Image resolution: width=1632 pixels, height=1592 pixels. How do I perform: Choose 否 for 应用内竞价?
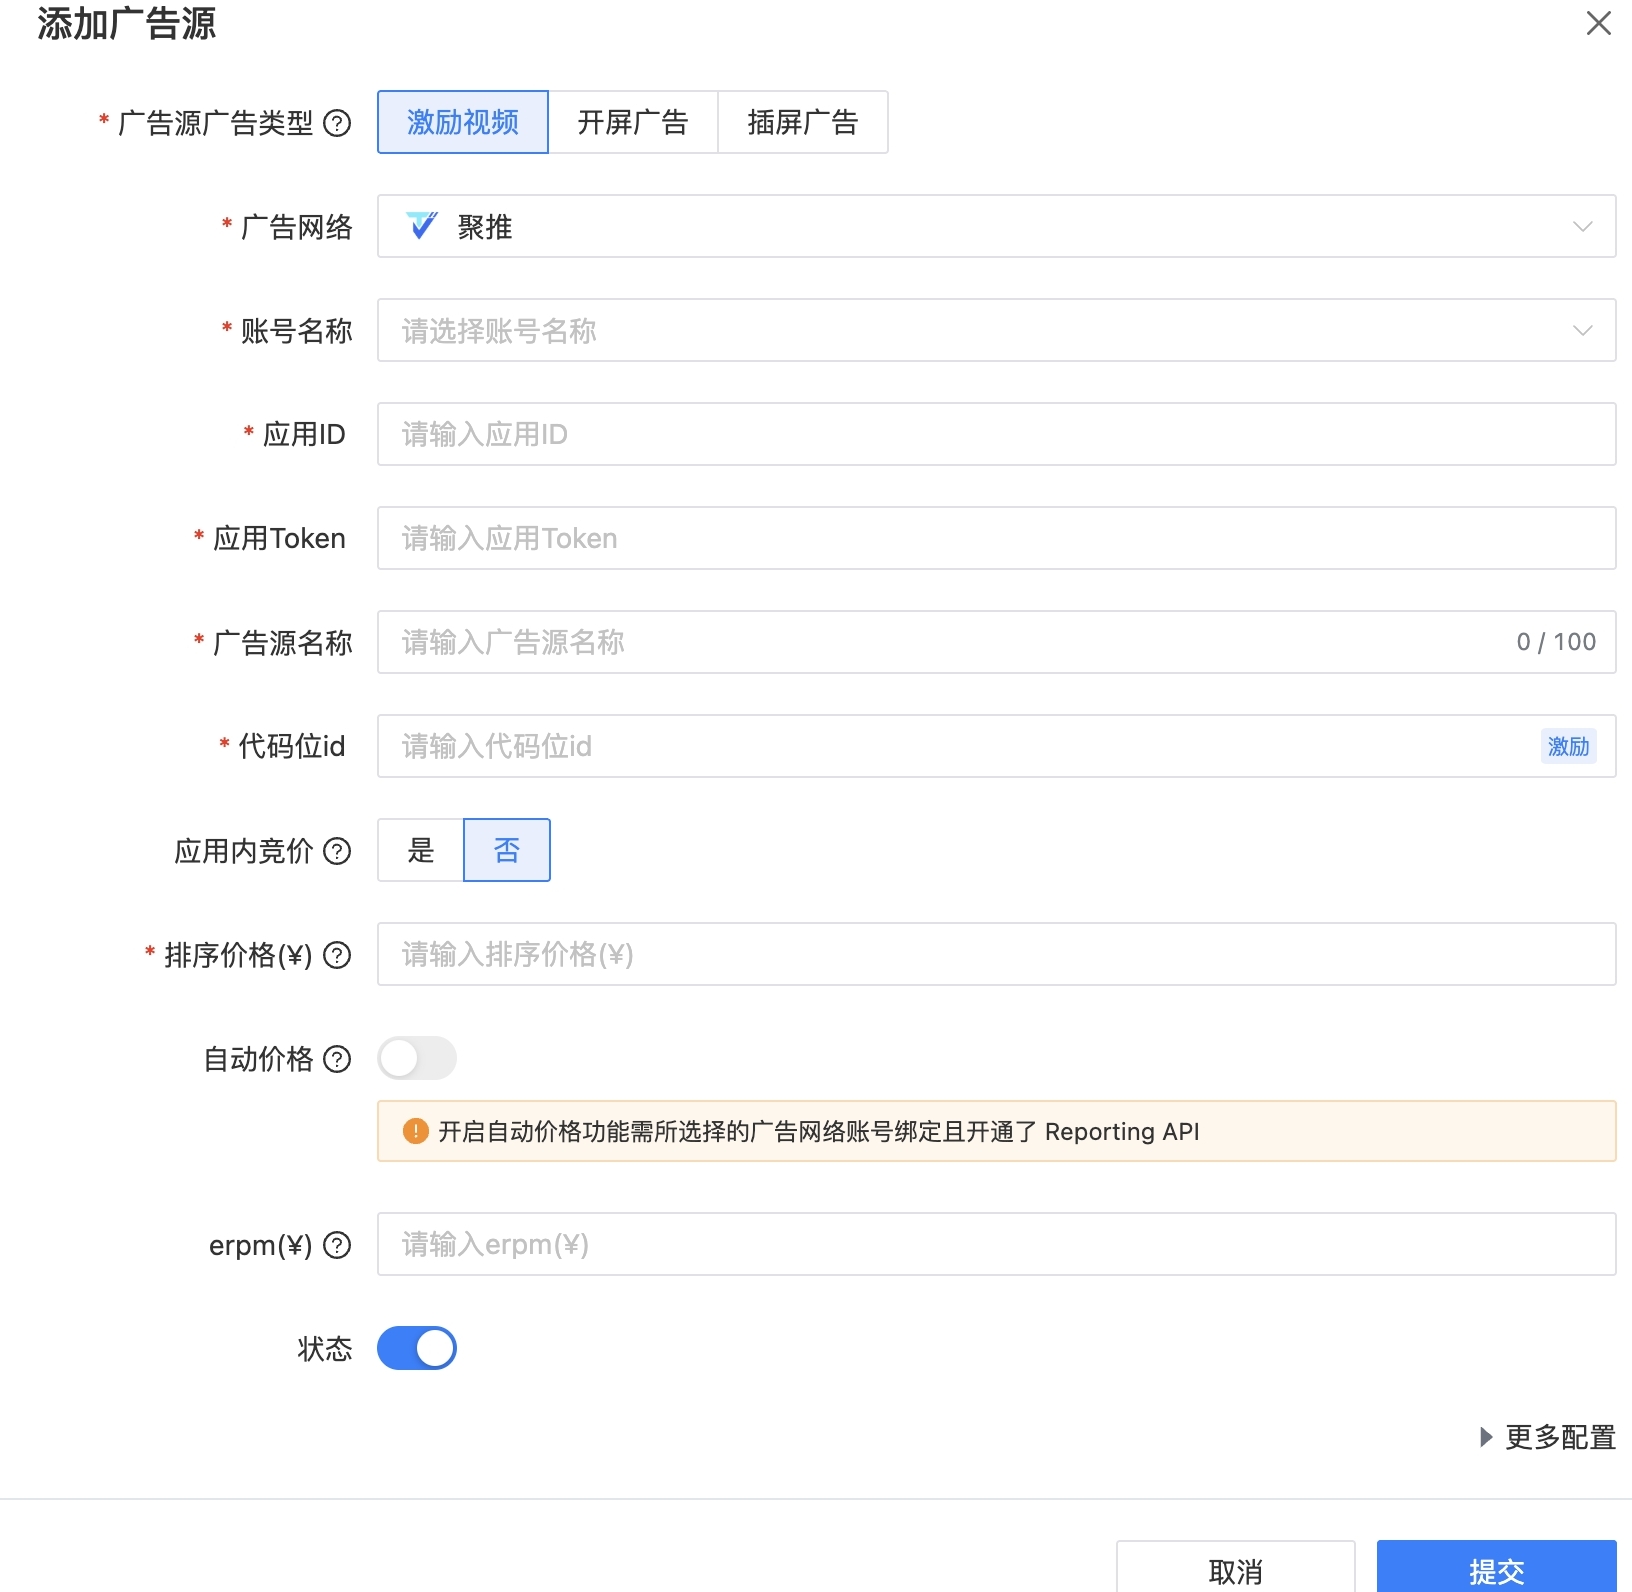[507, 850]
